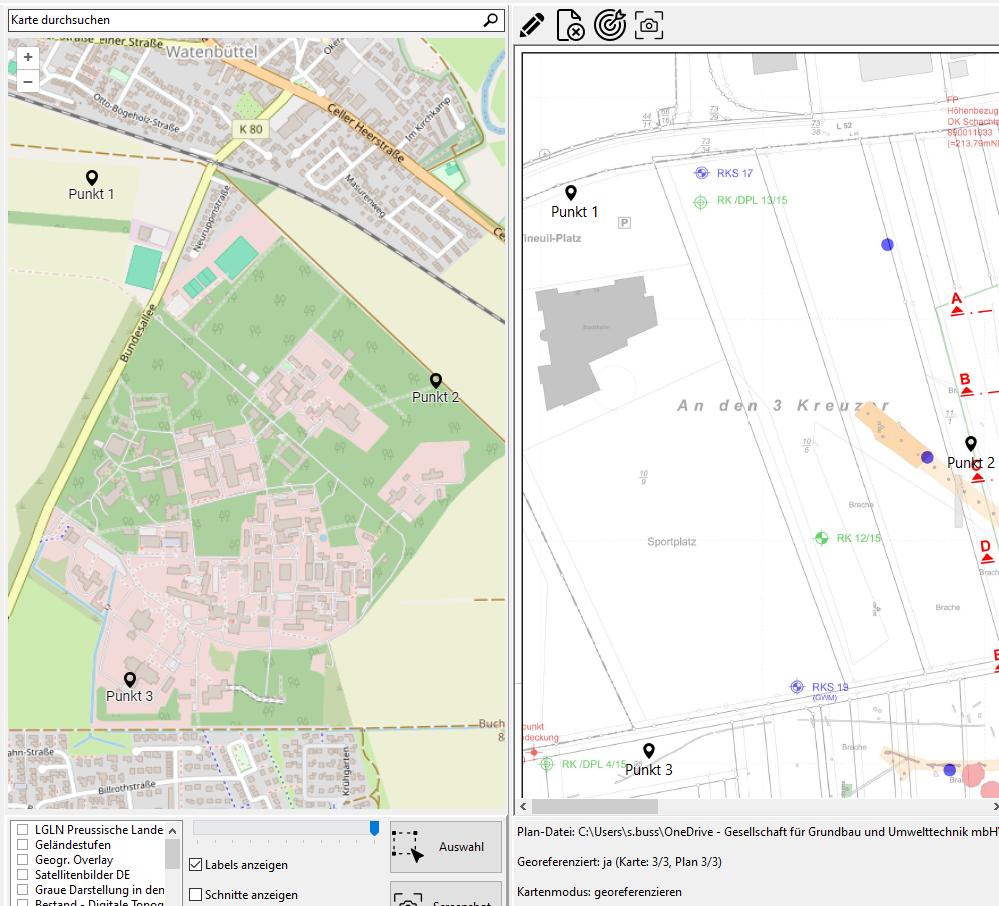
Task: Click Punkt 1 pin in the plan view
Action: pyautogui.click(x=571, y=193)
